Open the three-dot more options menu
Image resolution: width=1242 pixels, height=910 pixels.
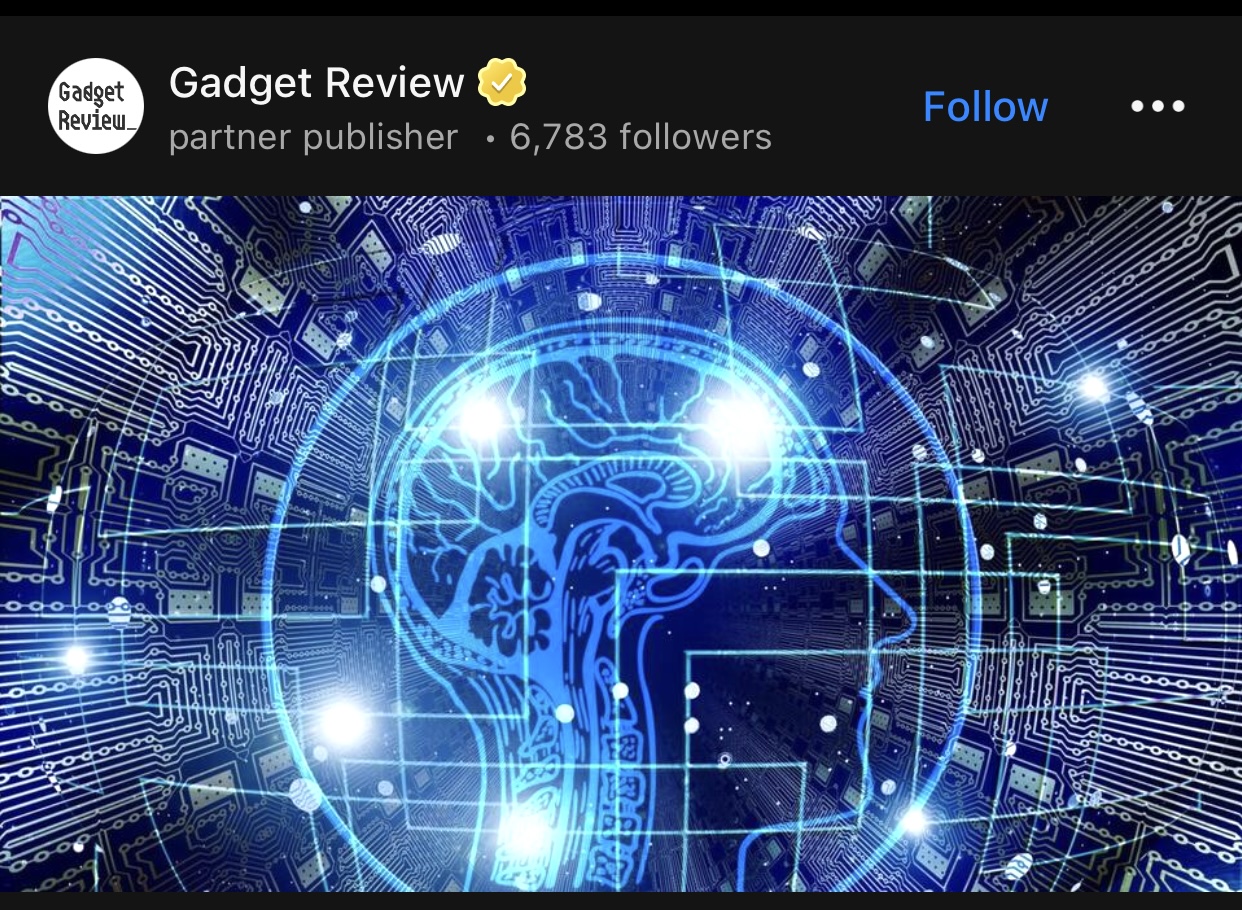[1158, 106]
